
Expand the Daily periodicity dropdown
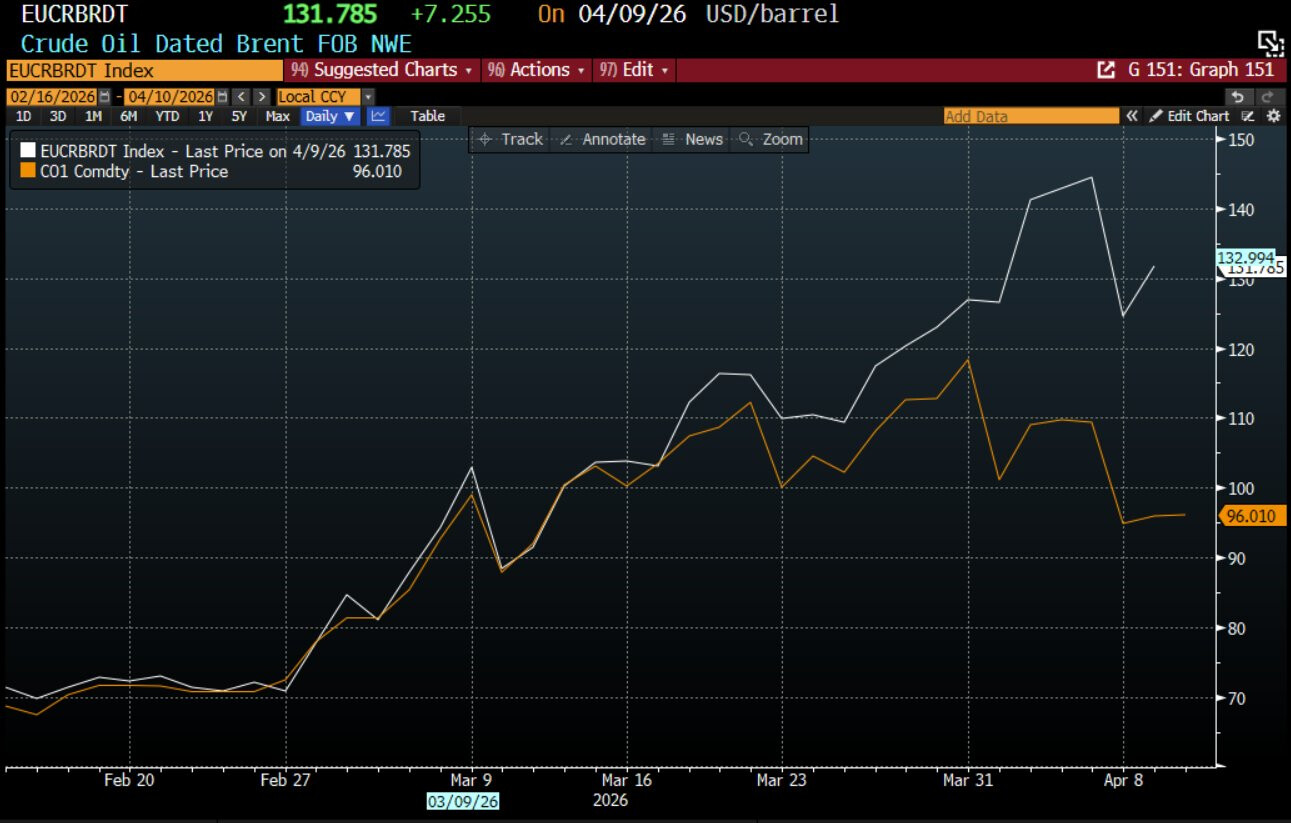pos(329,116)
